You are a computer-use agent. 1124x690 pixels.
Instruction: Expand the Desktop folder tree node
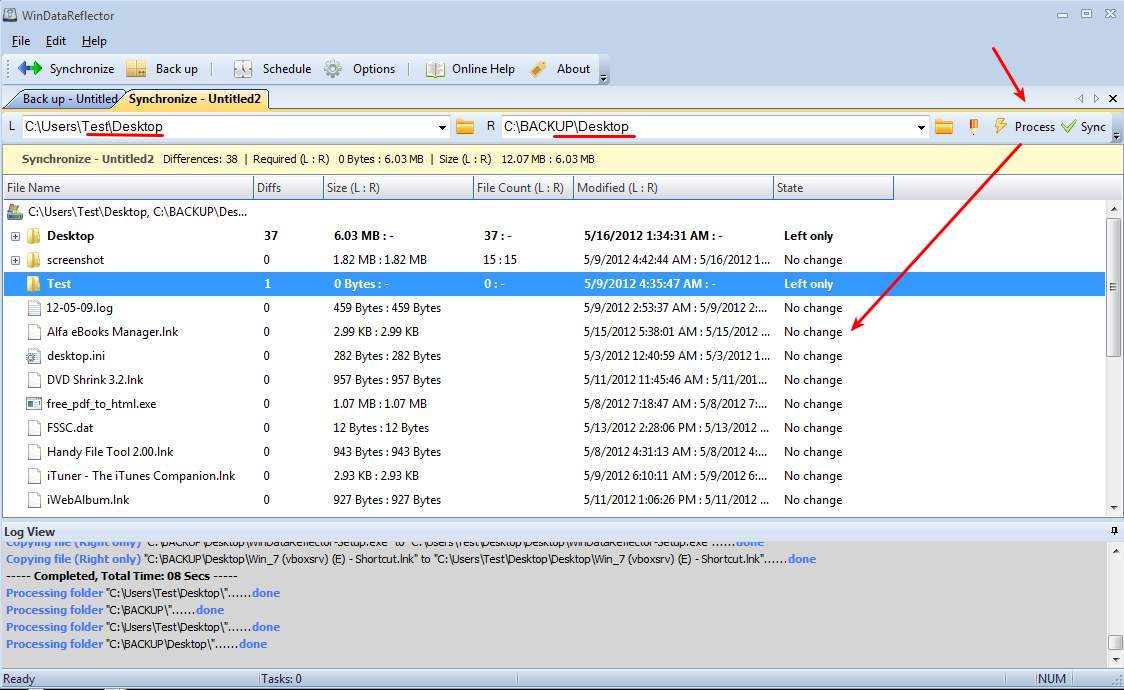point(15,236)
